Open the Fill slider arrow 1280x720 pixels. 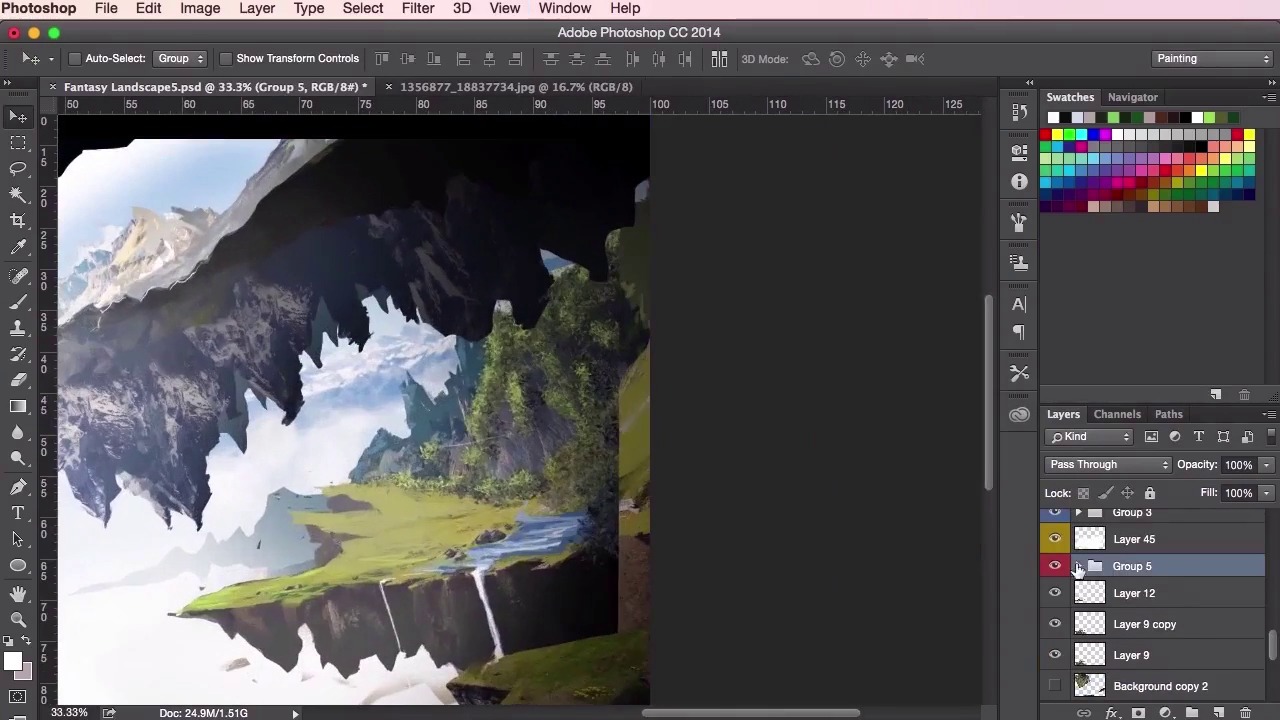pyautogui.click(x=1266, y=493)
